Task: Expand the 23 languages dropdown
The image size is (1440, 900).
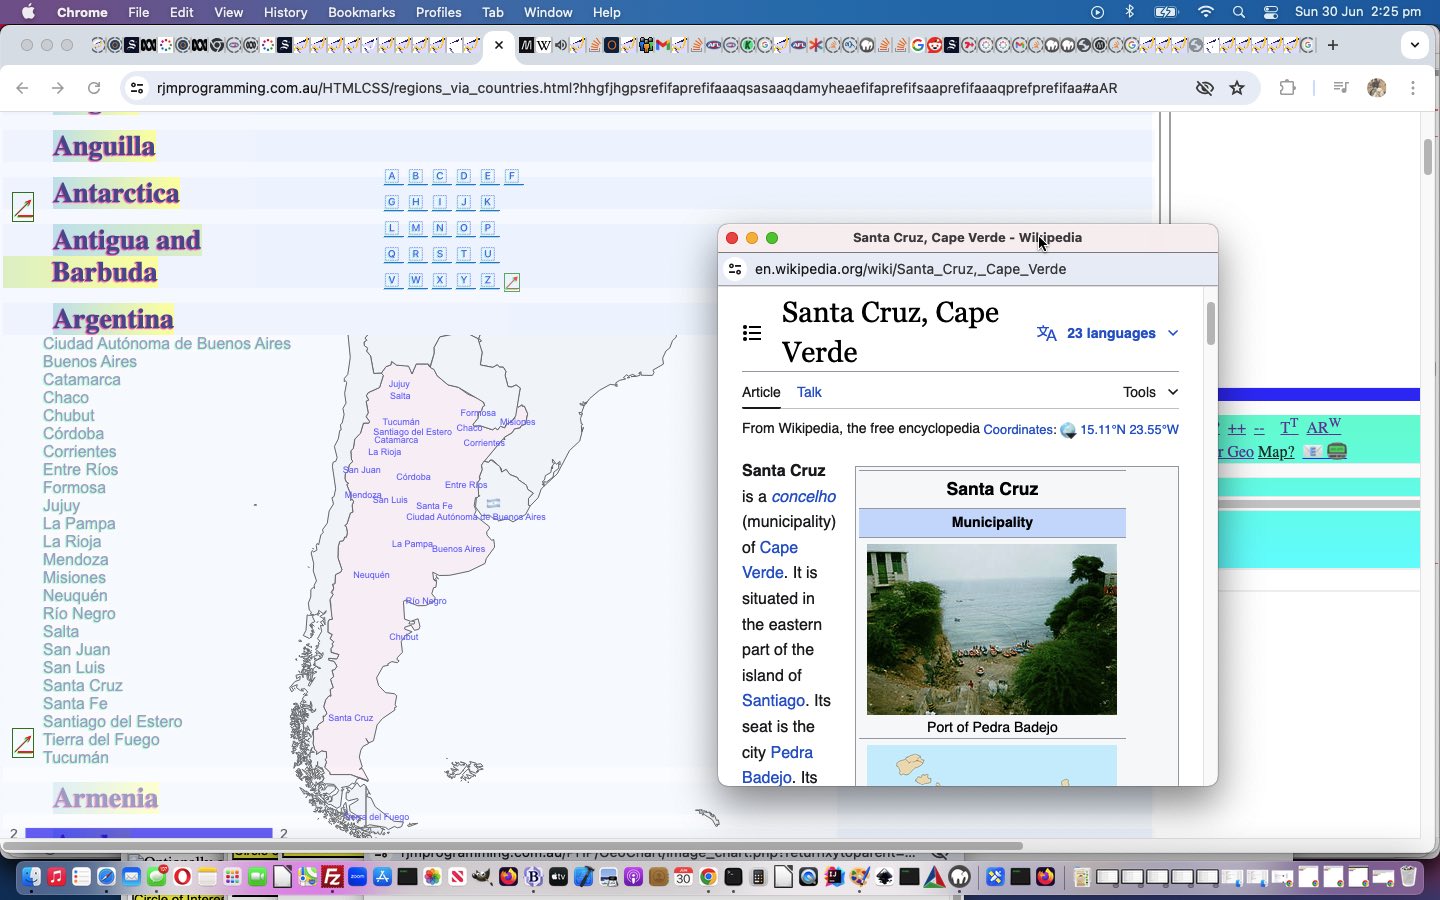Action: point(1108,333)
